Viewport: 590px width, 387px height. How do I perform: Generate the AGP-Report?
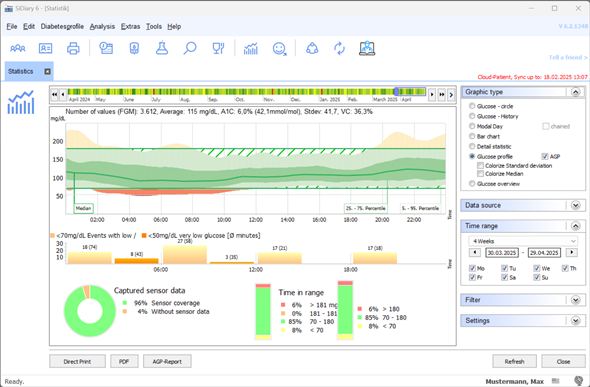(167, 361)
